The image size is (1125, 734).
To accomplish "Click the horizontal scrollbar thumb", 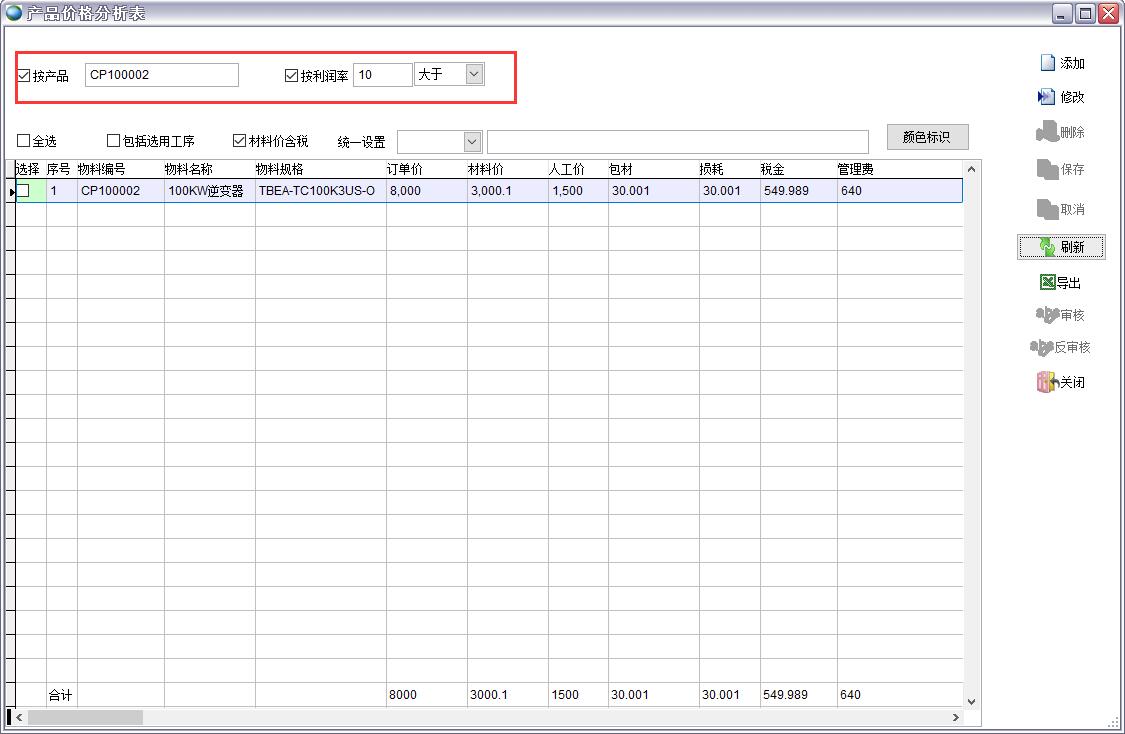I will tap(85, 717).
